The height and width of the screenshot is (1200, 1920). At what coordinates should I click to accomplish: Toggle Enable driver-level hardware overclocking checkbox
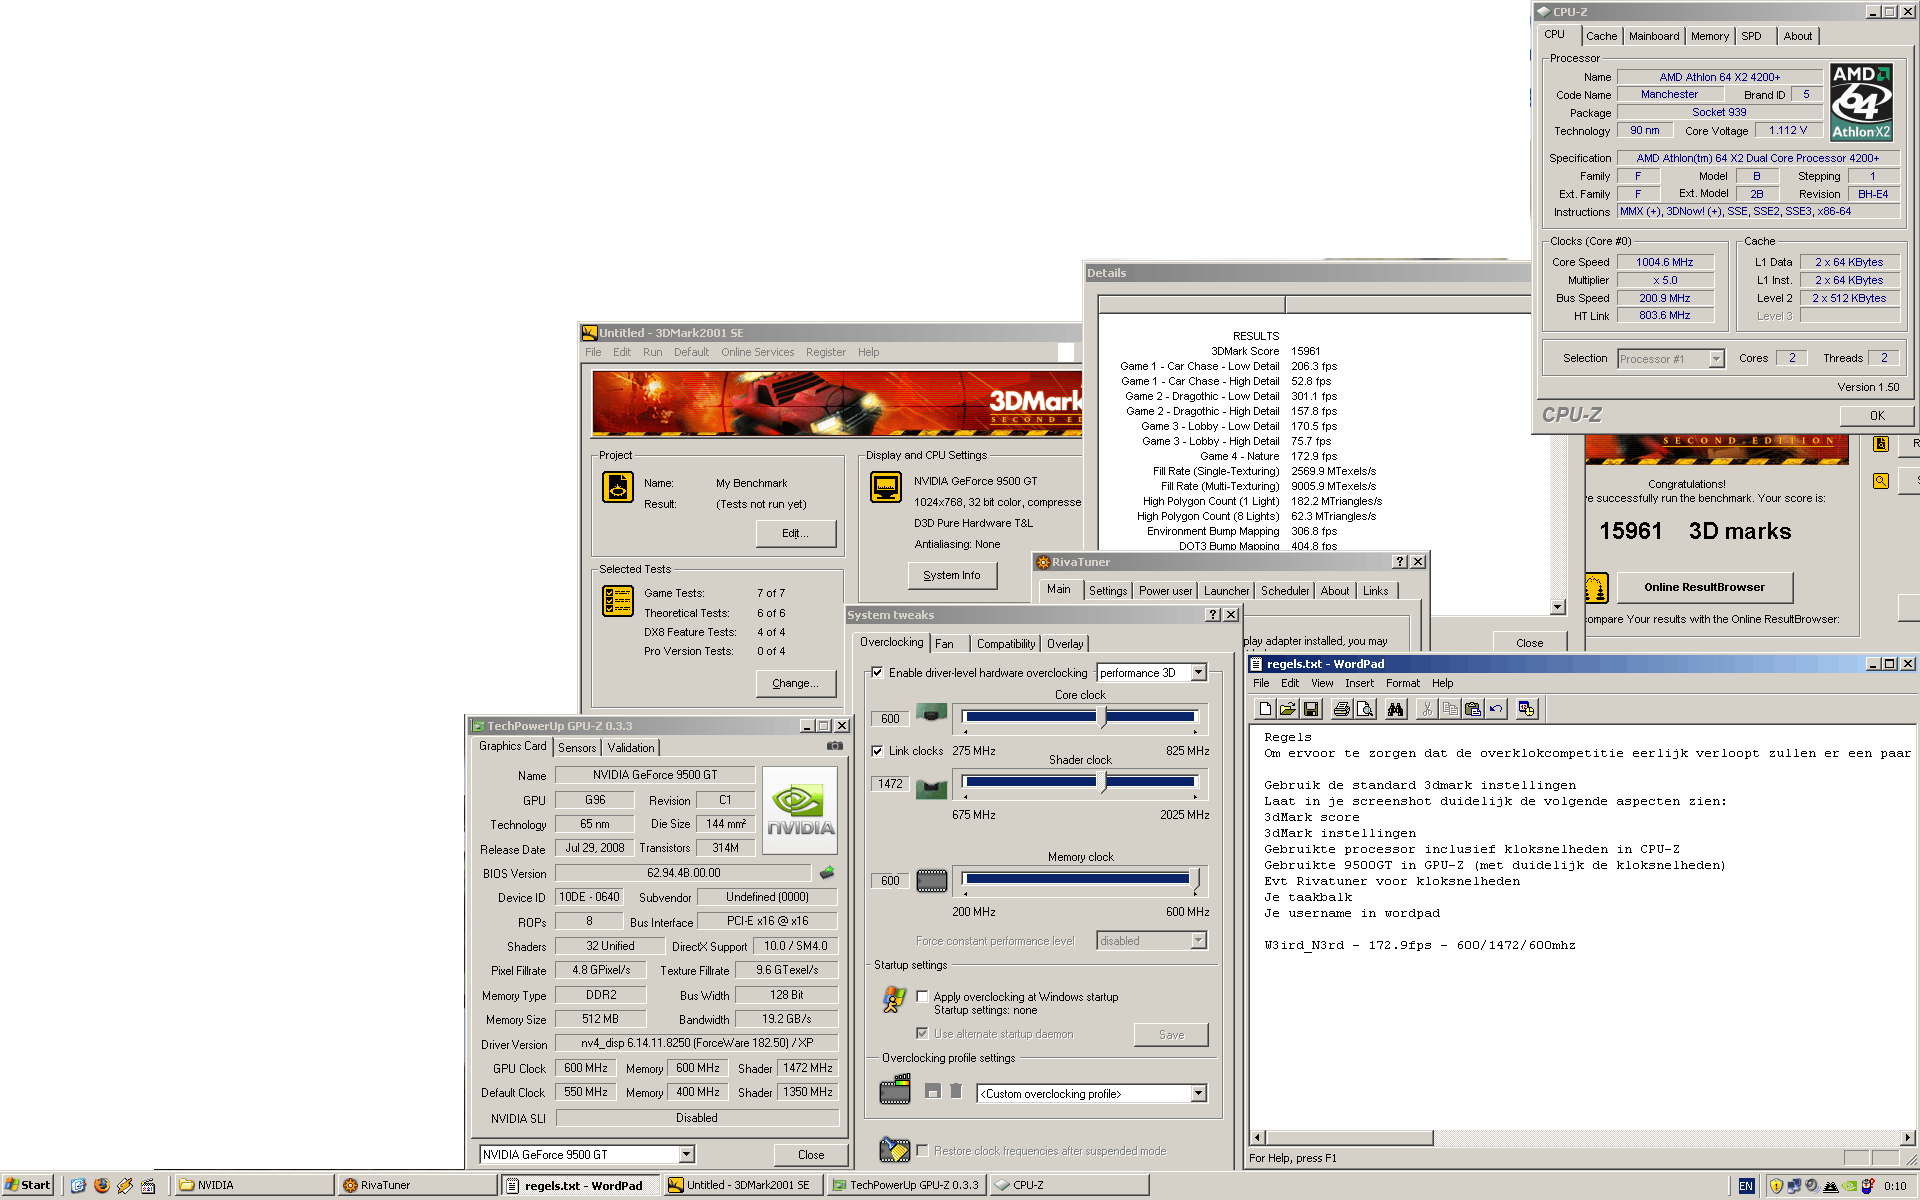[x=877, y=673]
